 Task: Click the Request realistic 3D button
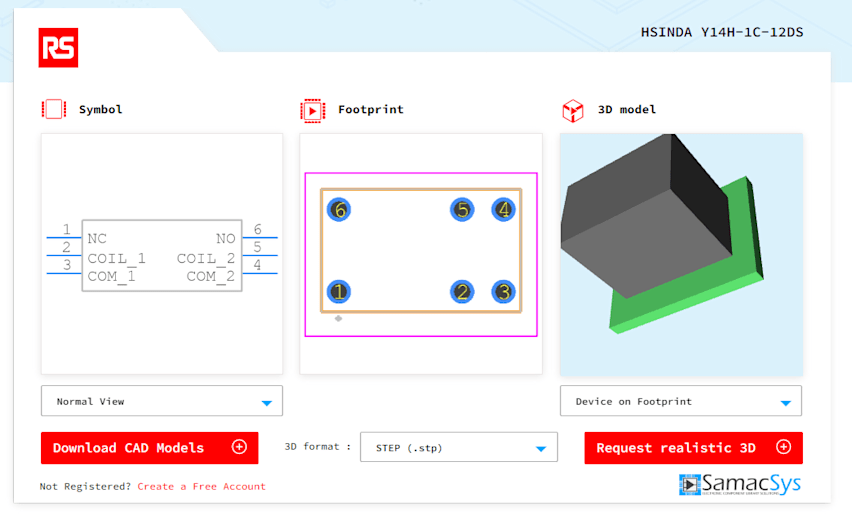click(693, 448)
